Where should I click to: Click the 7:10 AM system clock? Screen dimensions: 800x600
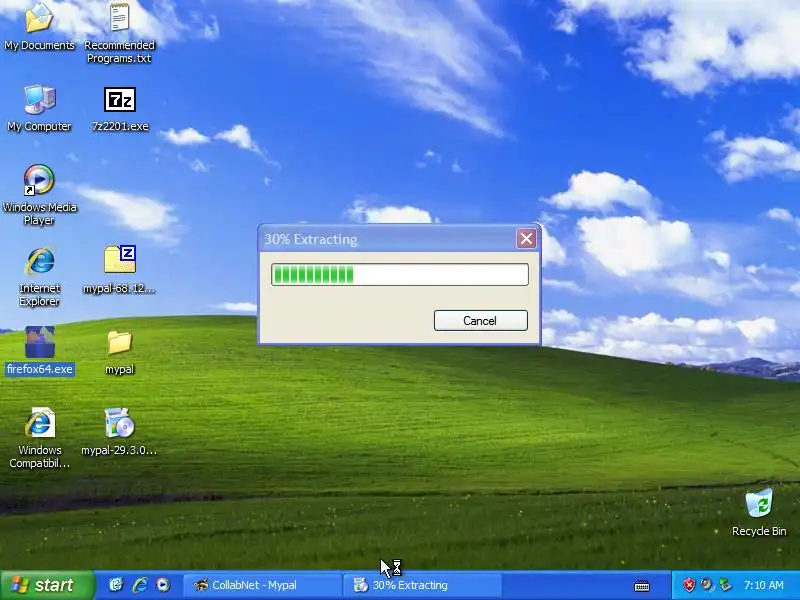coord(764,585)
